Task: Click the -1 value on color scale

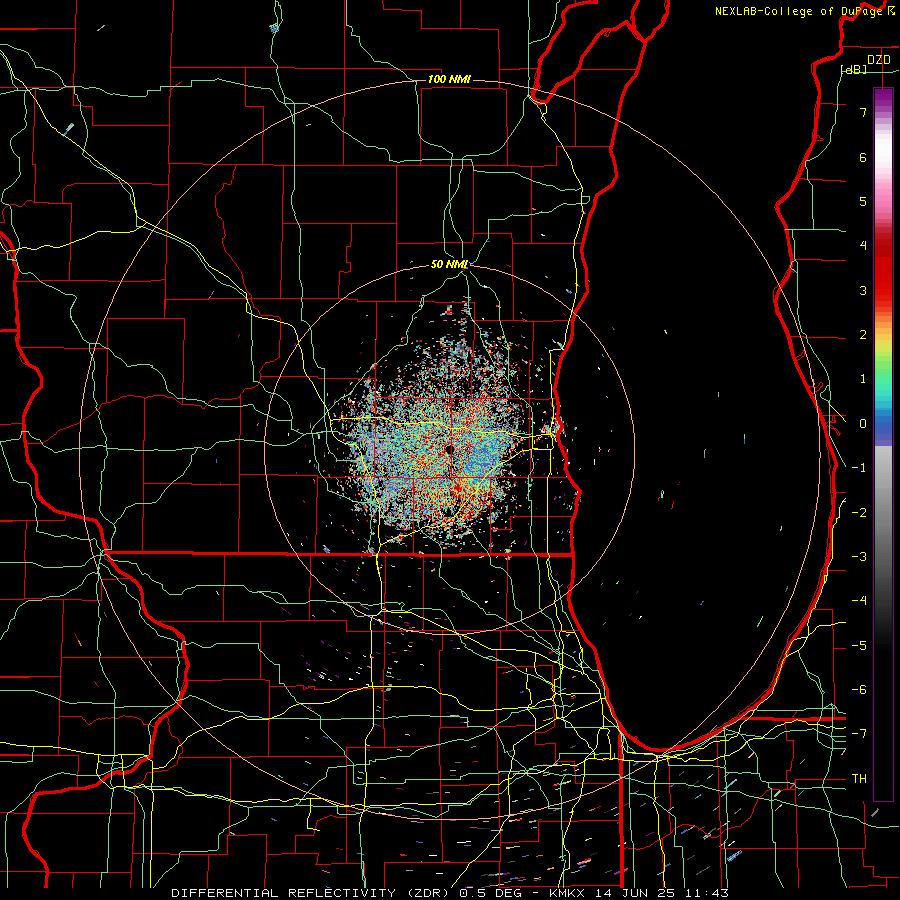Action: click(859, 468)
